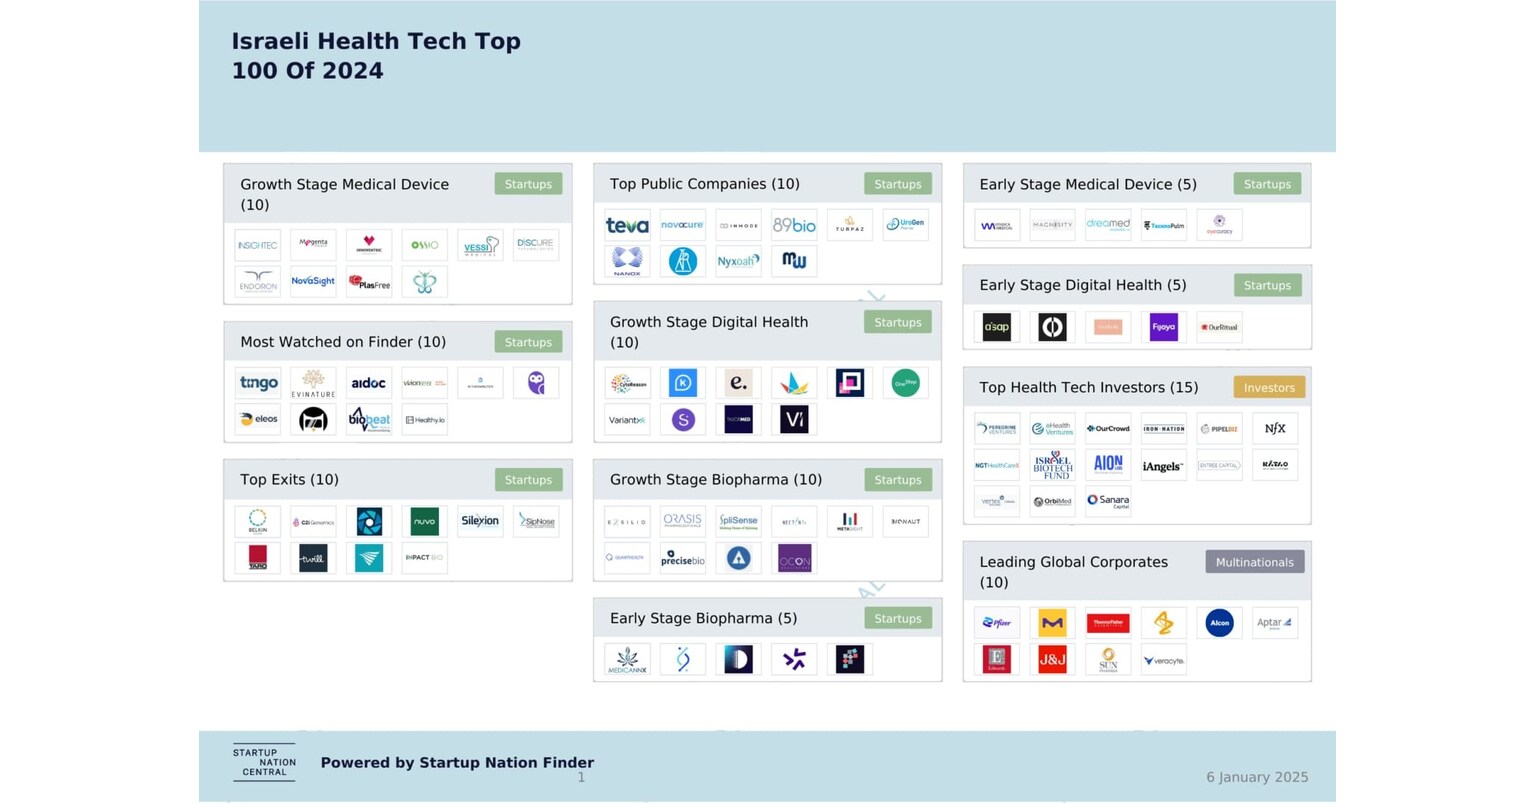Screen dimensions: 1535x804
Task: Open the Alcon blue circle logo
Action: click(x=1219, y=623)
